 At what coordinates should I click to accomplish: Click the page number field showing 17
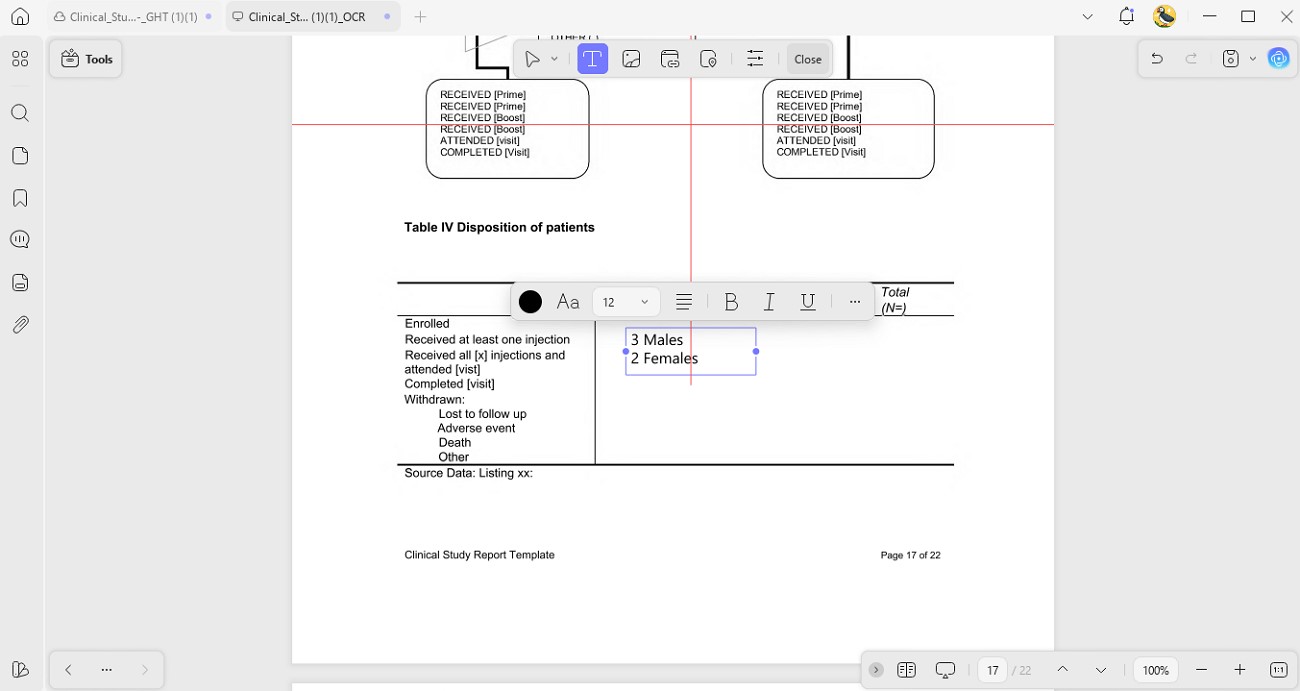pos(992,670)
